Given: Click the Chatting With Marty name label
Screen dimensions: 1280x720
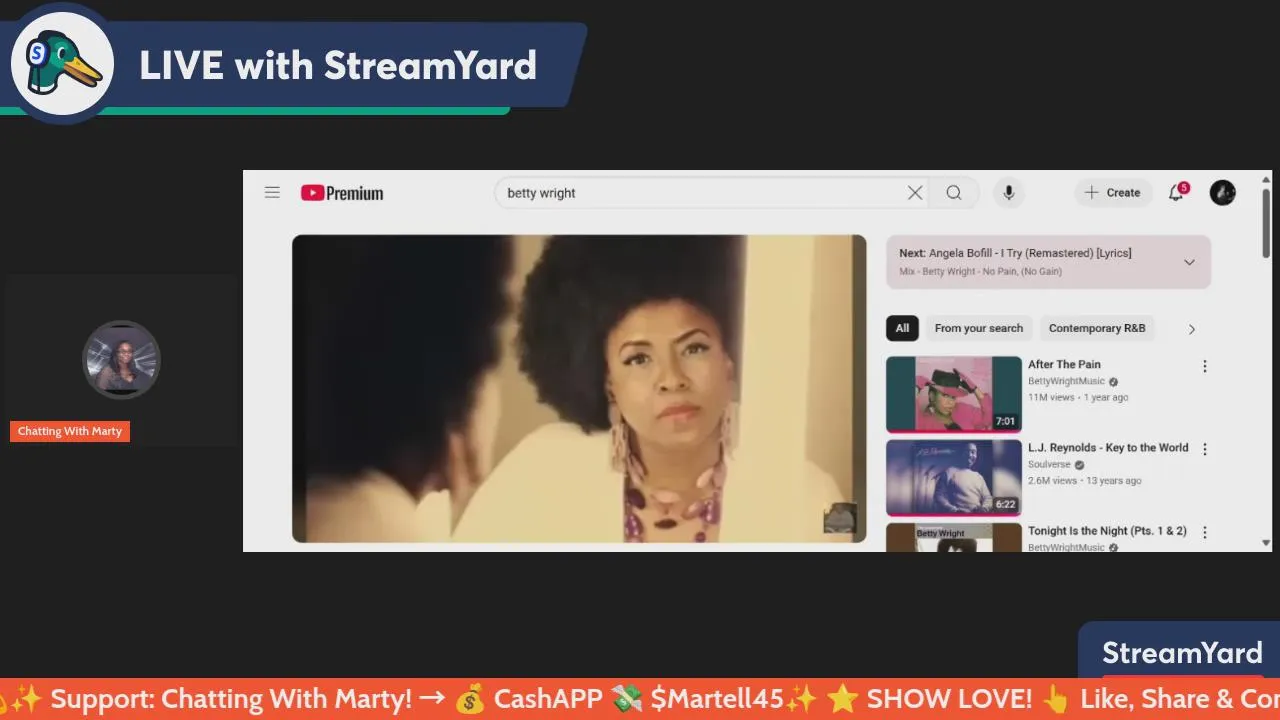Looking at the screenshot, I should [x=70, y=431].
